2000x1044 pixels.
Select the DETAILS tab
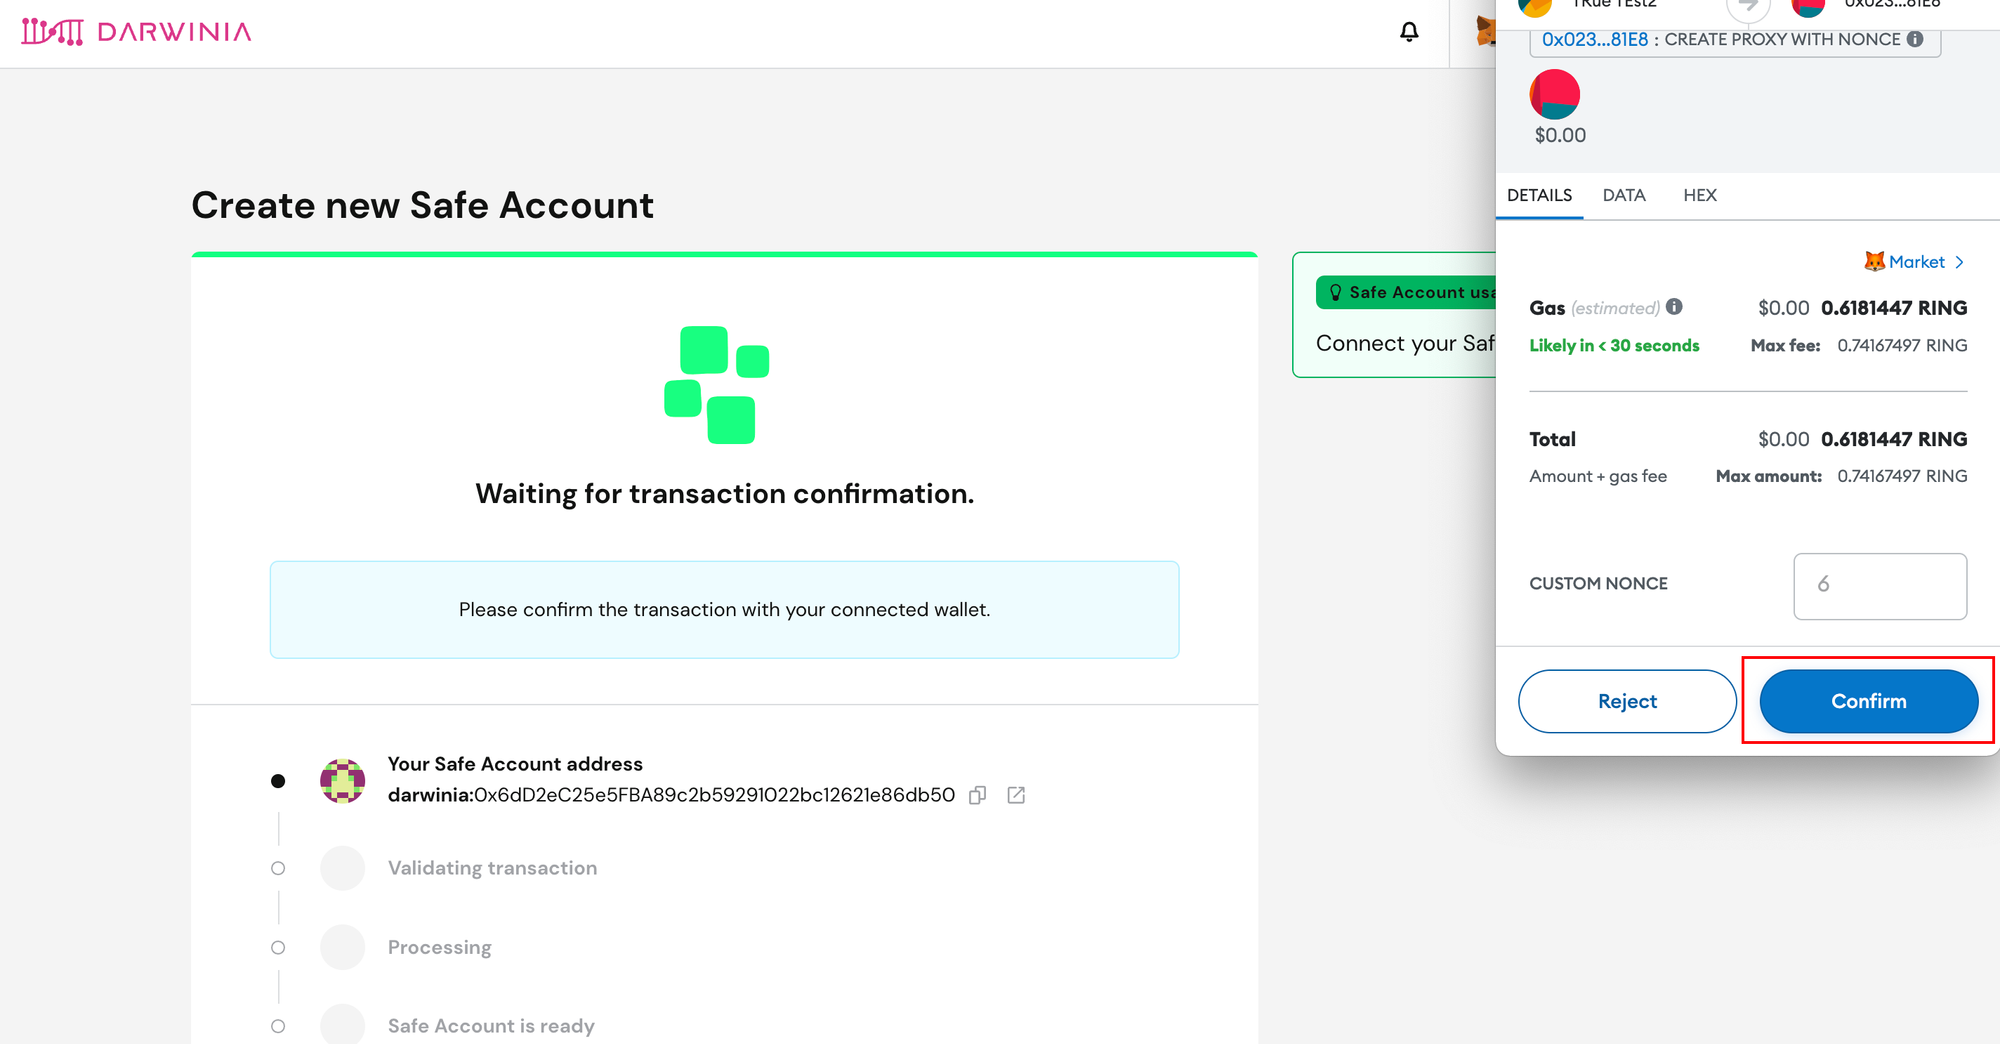click(1539, 195)
